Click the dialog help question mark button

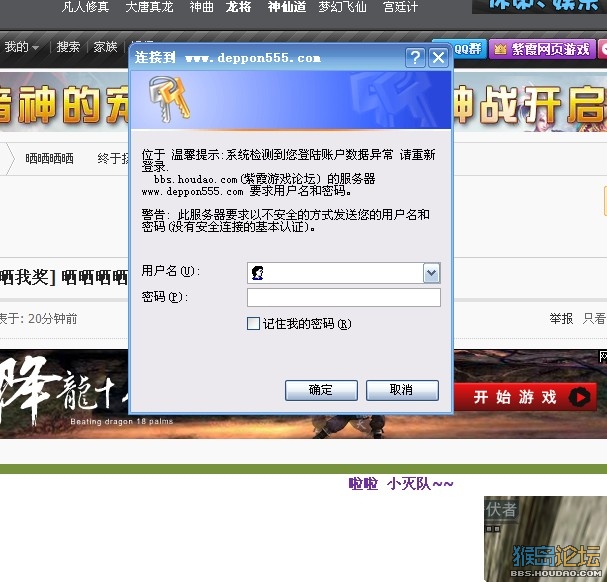click(x=415, y=58)
